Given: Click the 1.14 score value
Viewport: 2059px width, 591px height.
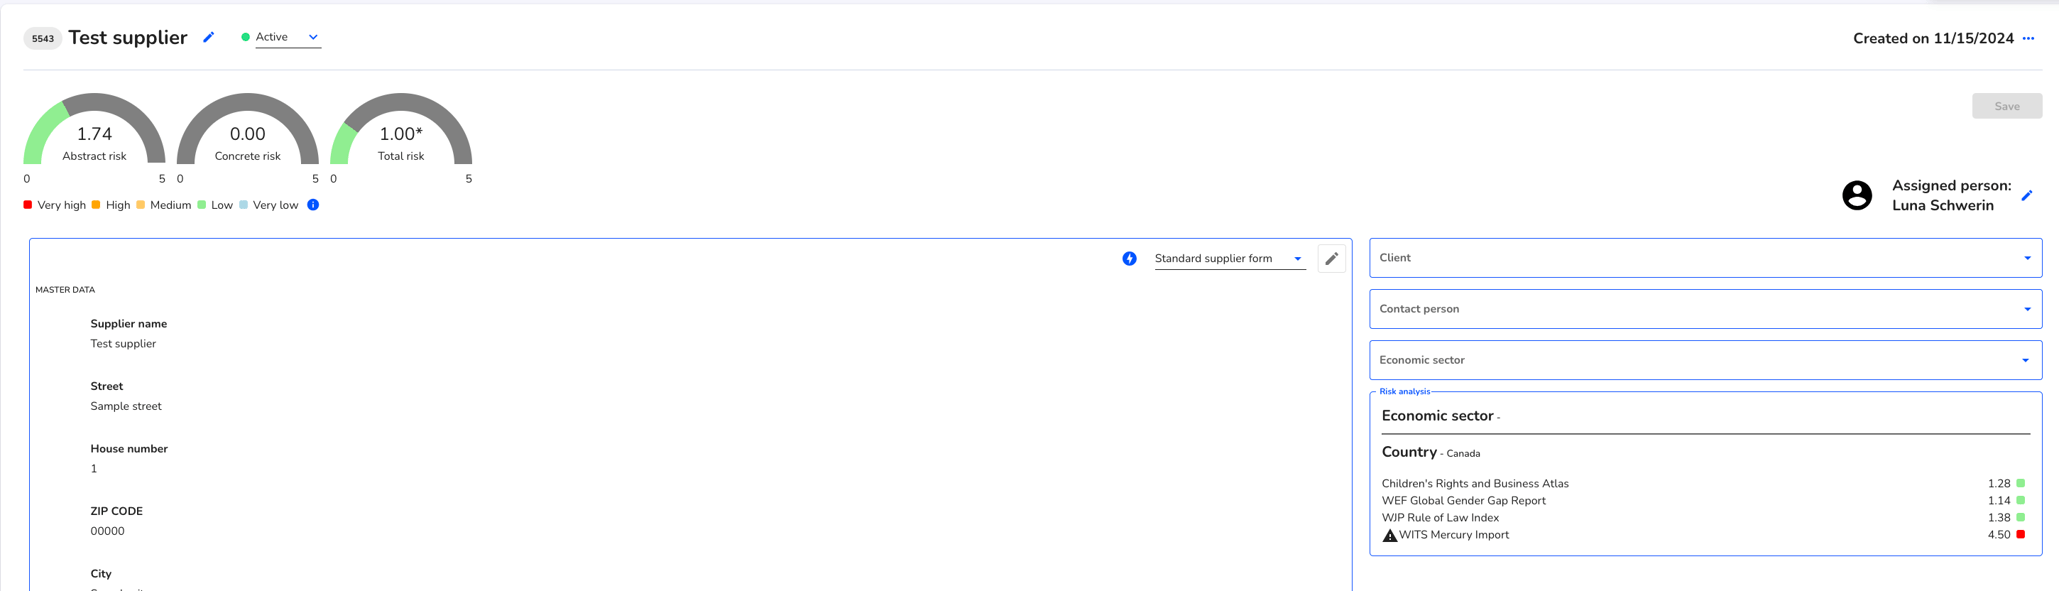Looking at the screenshot, I should [x=1999, y=501].
